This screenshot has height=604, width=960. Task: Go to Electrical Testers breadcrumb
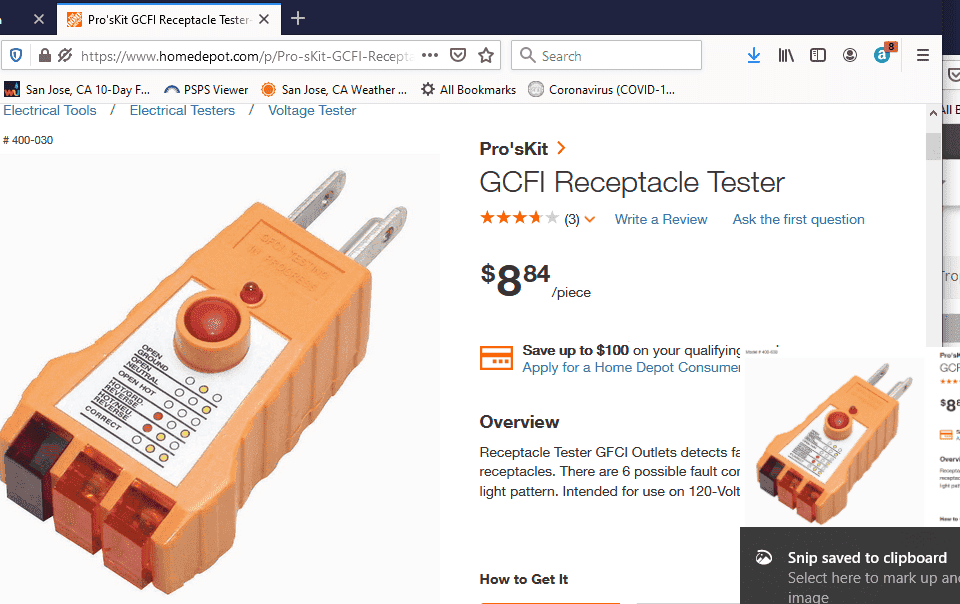[182, 110]
